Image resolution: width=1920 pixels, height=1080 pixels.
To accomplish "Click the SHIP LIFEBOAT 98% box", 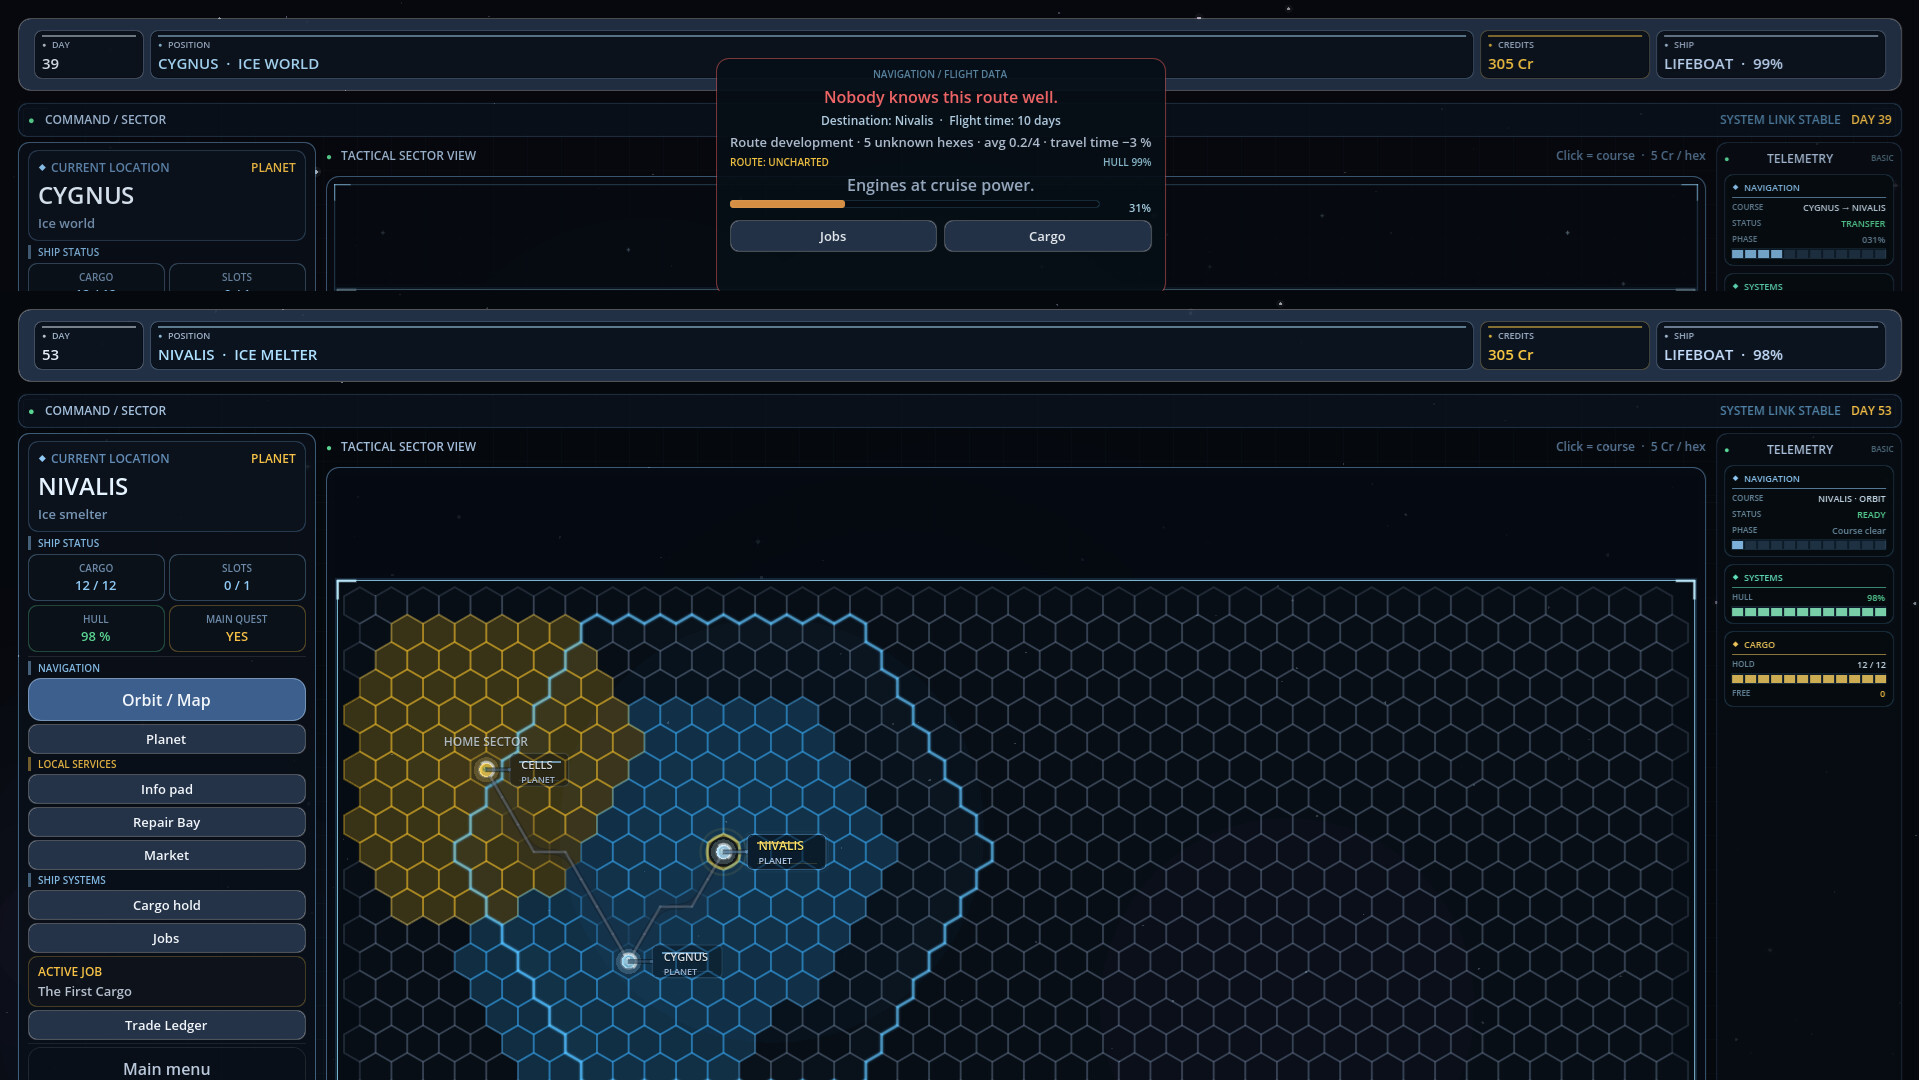I will [1771, 346].
